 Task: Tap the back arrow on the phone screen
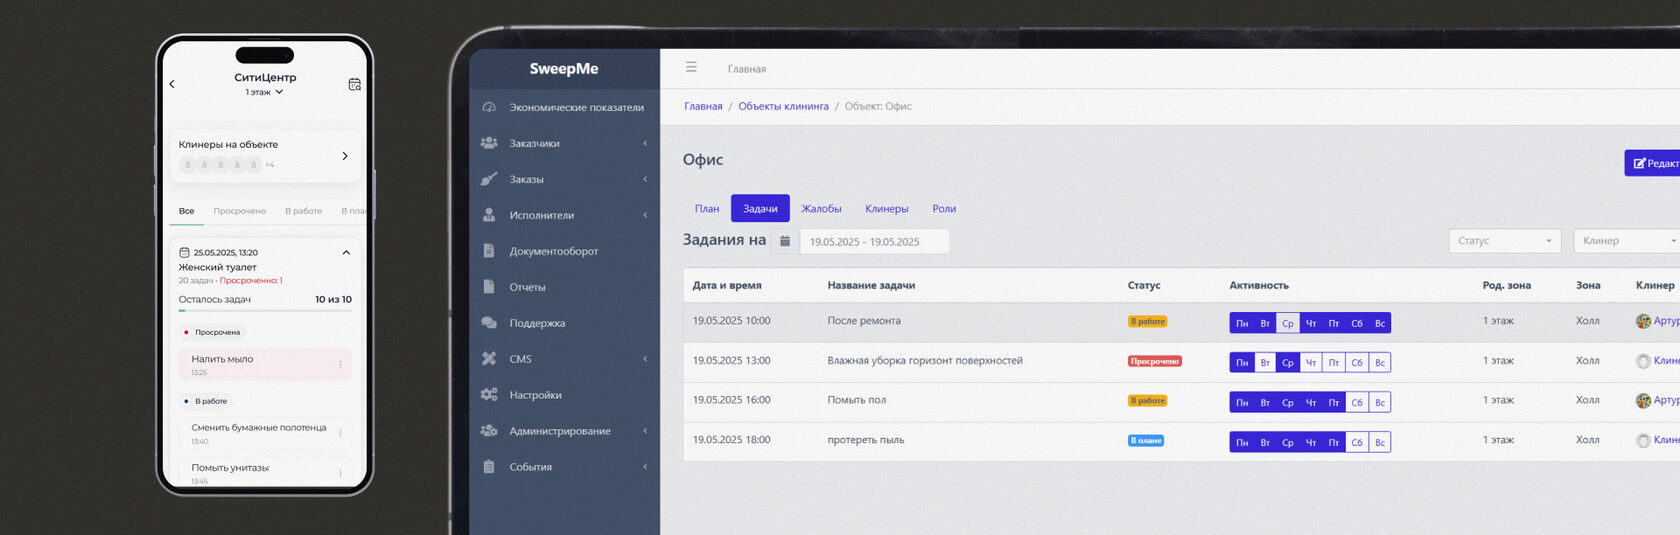tap(172, 84)
